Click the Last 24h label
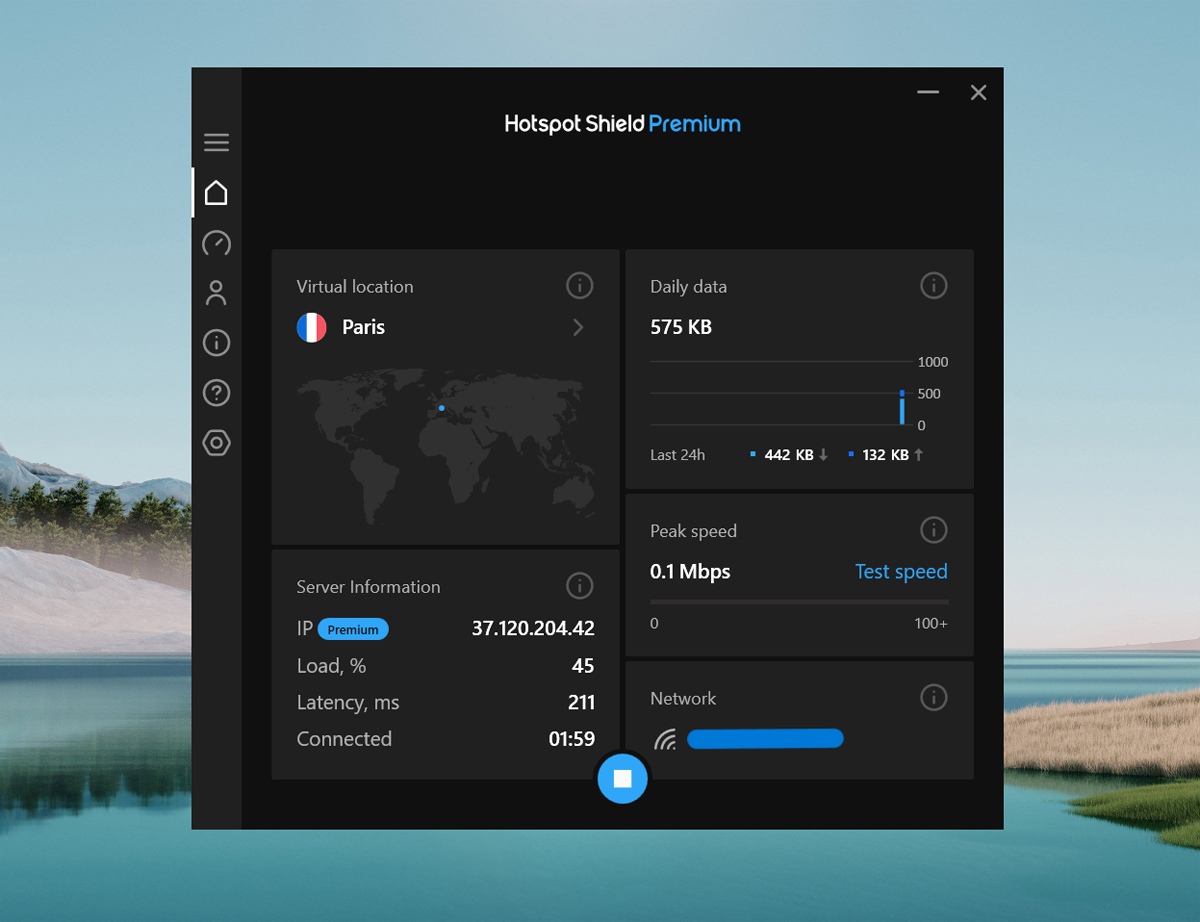 coord(677,454)
